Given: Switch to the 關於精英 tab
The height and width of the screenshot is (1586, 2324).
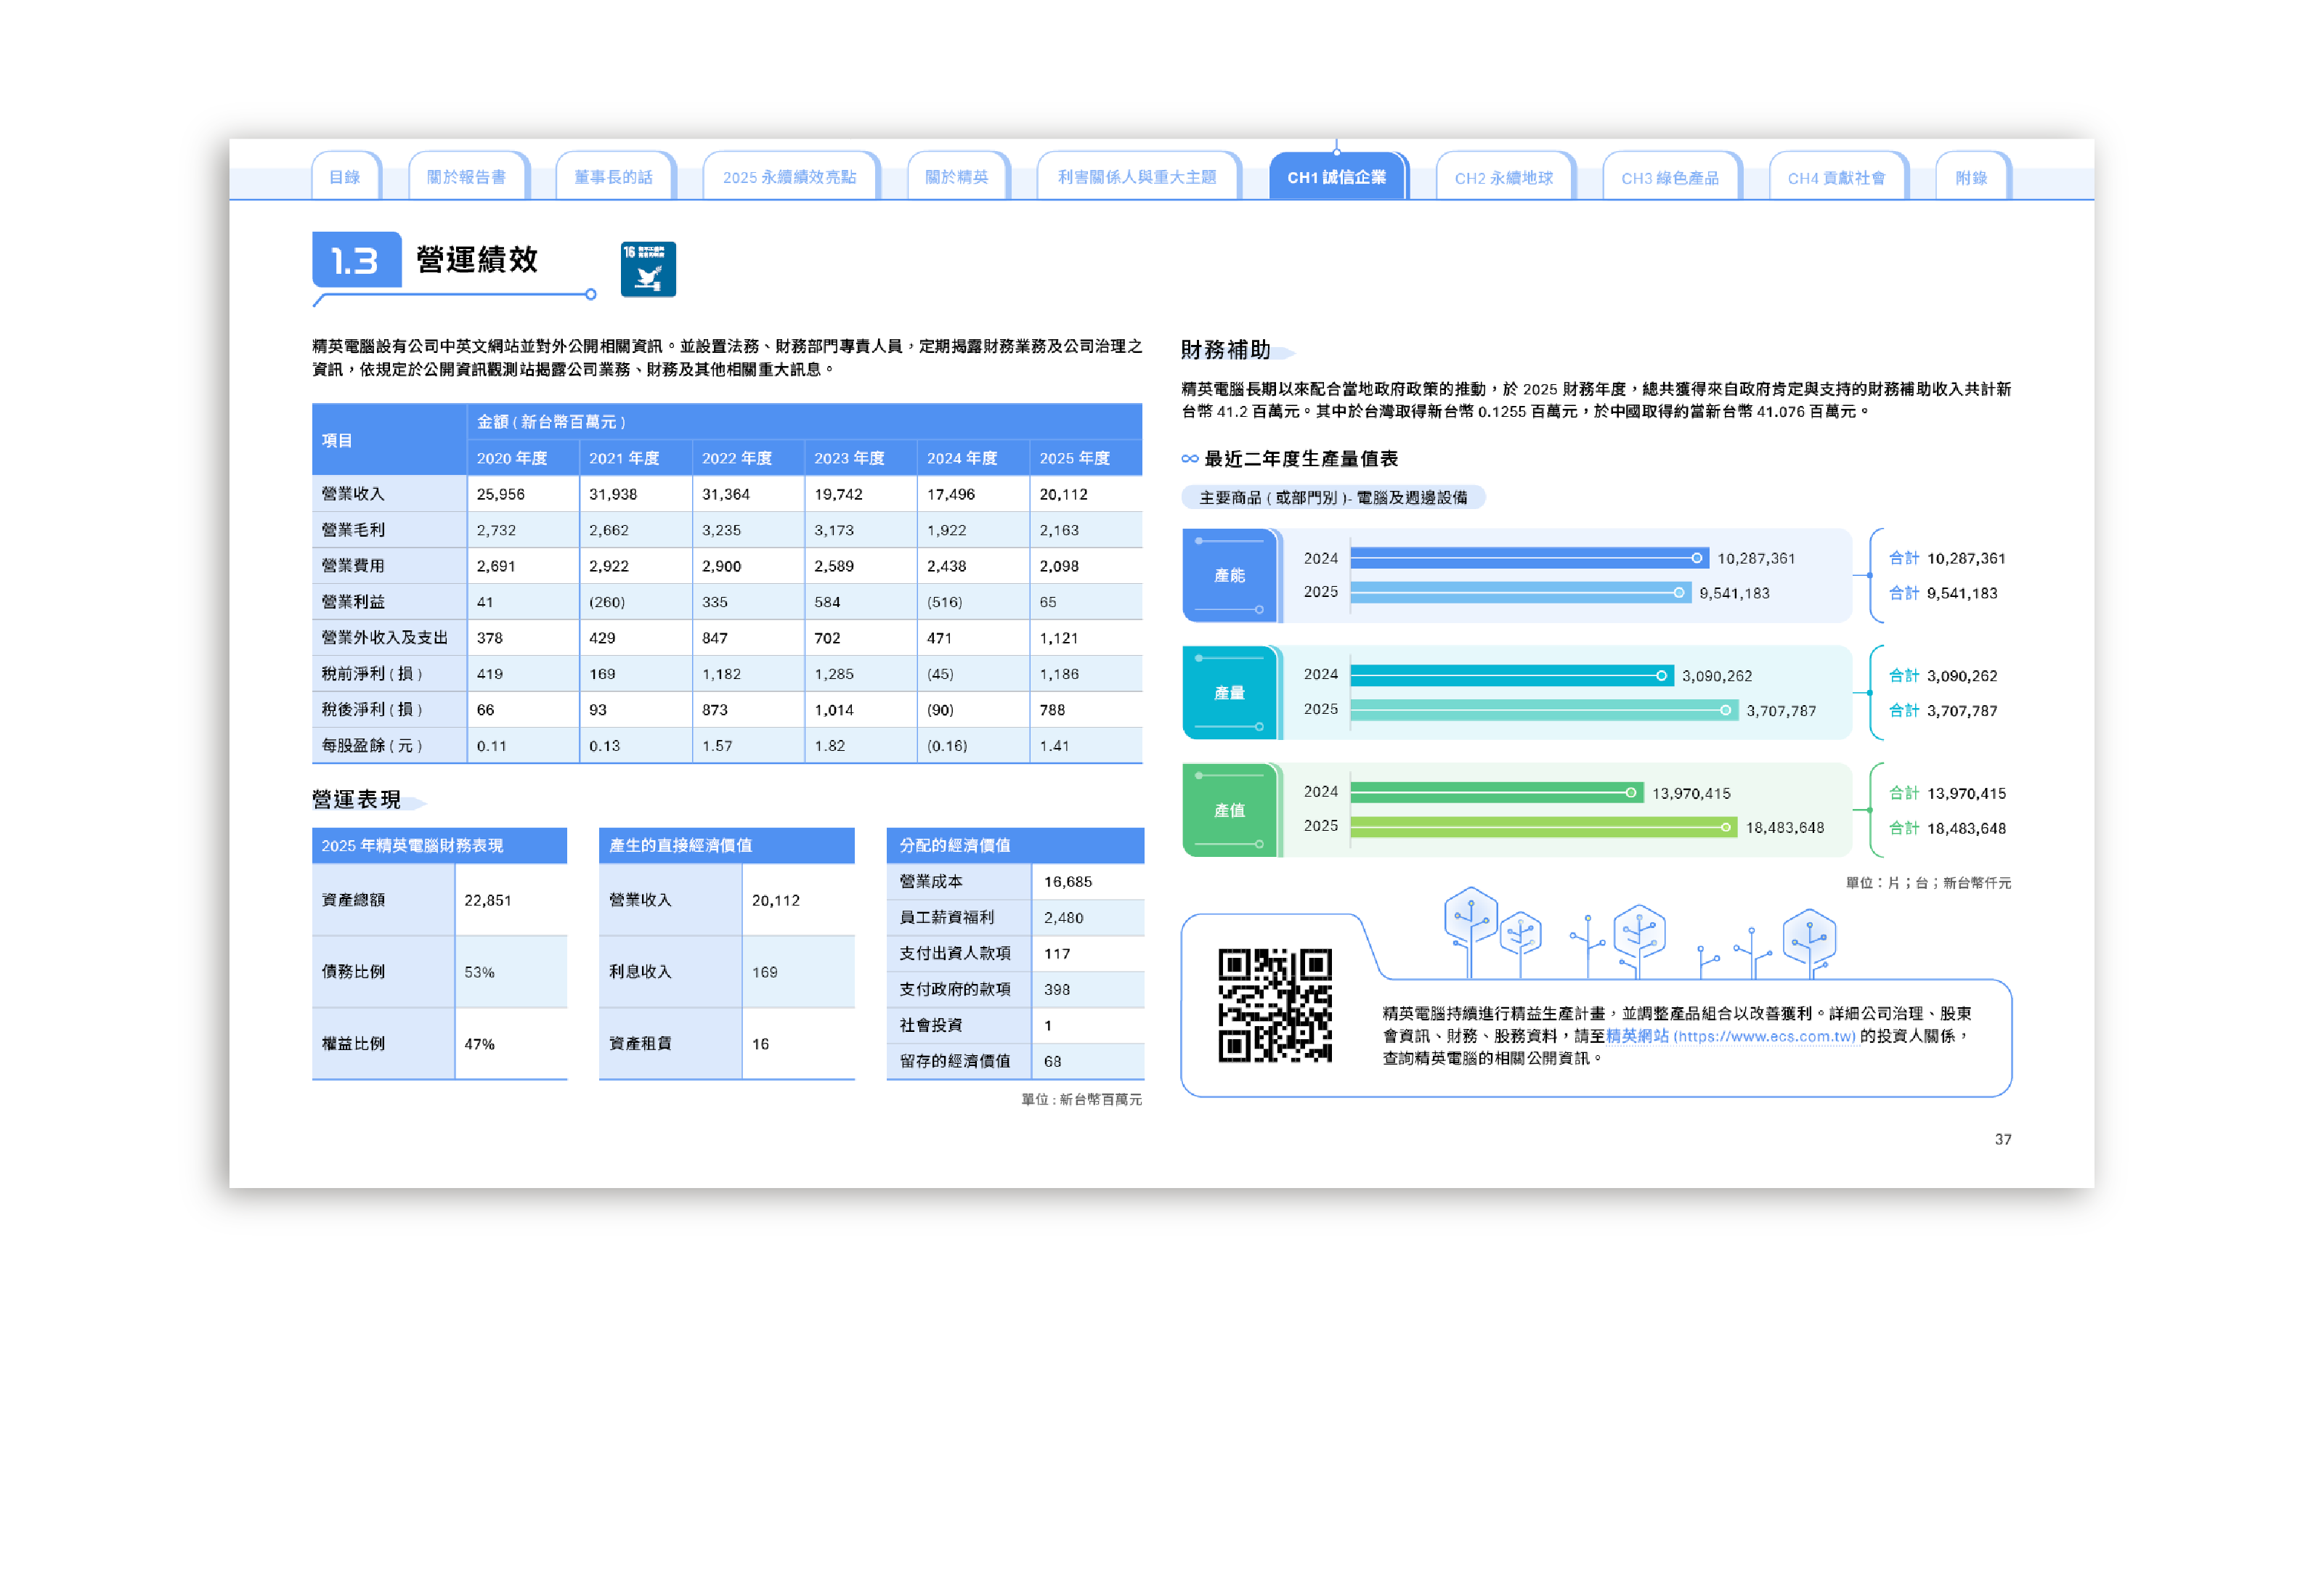Looking at the screenshot, I should [957, 177].
